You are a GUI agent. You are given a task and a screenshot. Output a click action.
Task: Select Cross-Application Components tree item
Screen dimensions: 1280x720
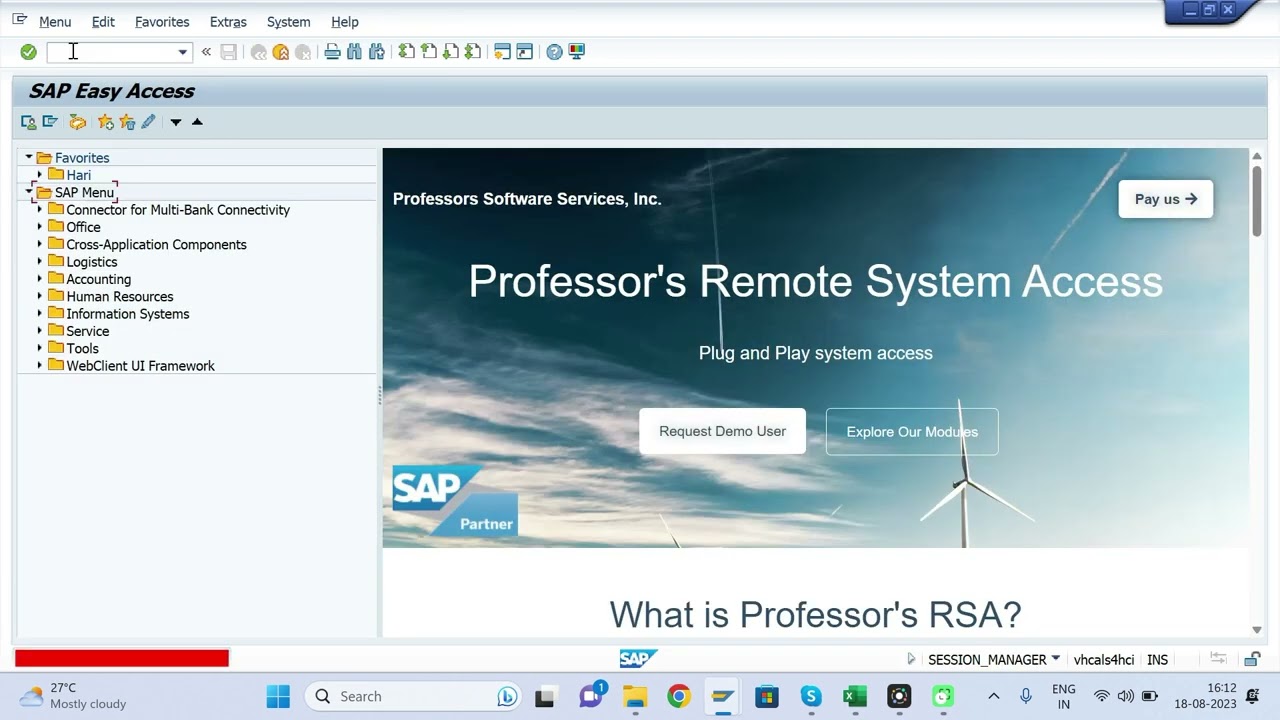(156, 244)
